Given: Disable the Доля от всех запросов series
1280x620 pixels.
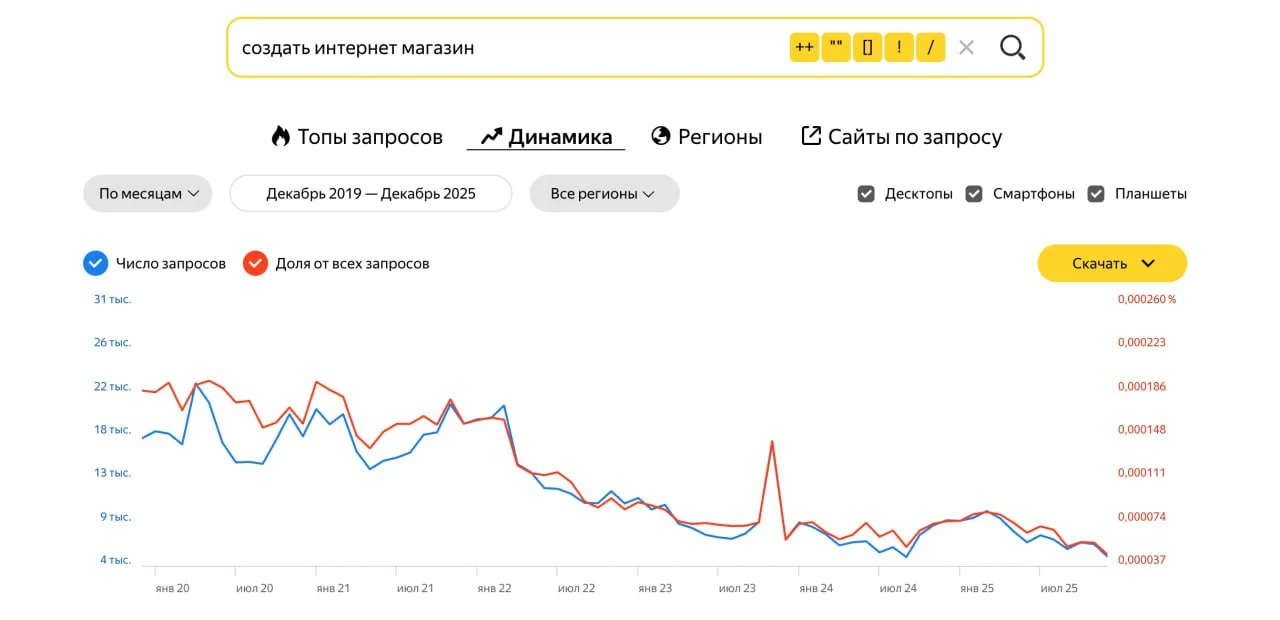Looking at the screenshot, I should click(255, 262).
